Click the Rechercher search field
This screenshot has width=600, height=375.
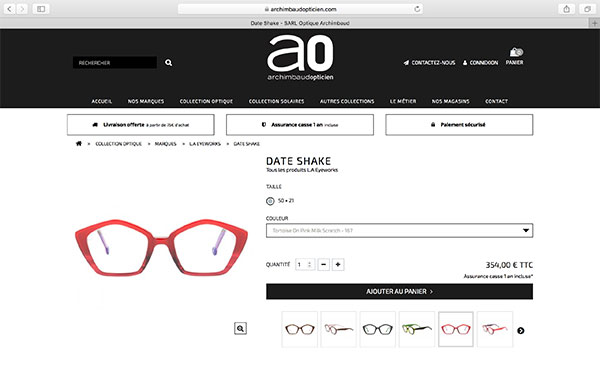tap(115, 62)
